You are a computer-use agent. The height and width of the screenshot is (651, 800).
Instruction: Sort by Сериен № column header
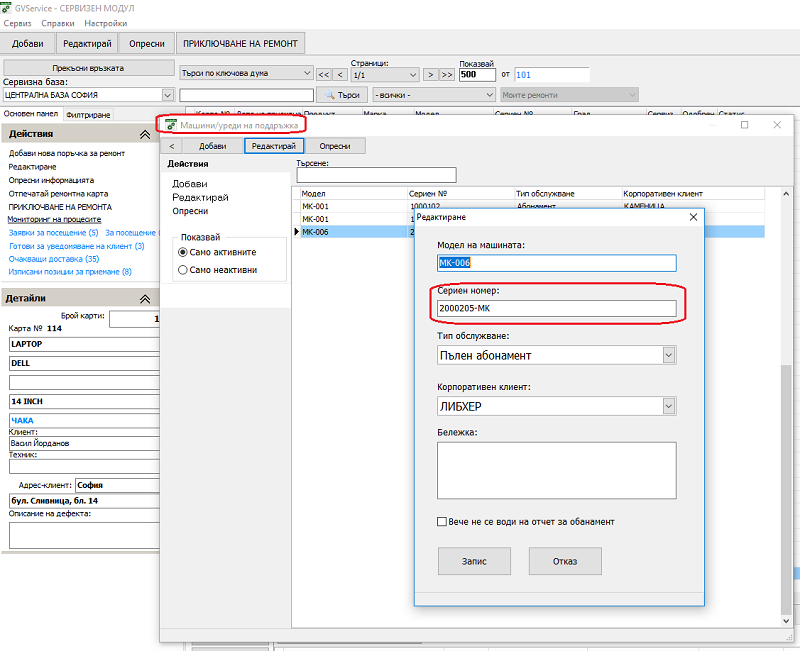click(461, 194)
